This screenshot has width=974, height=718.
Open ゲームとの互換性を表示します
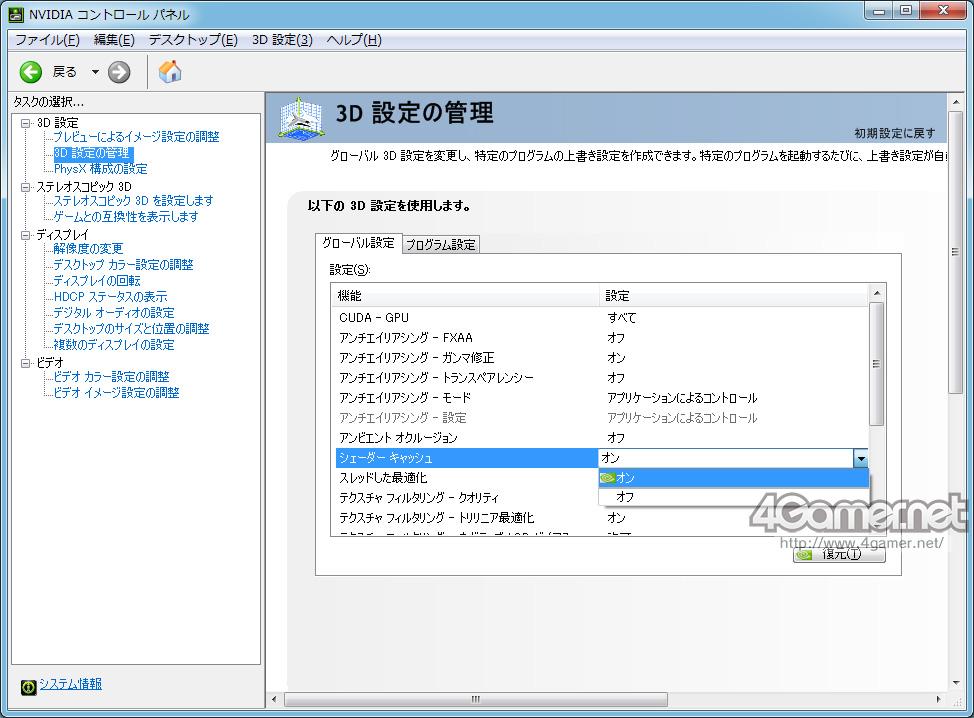click(x=125, y=217)
